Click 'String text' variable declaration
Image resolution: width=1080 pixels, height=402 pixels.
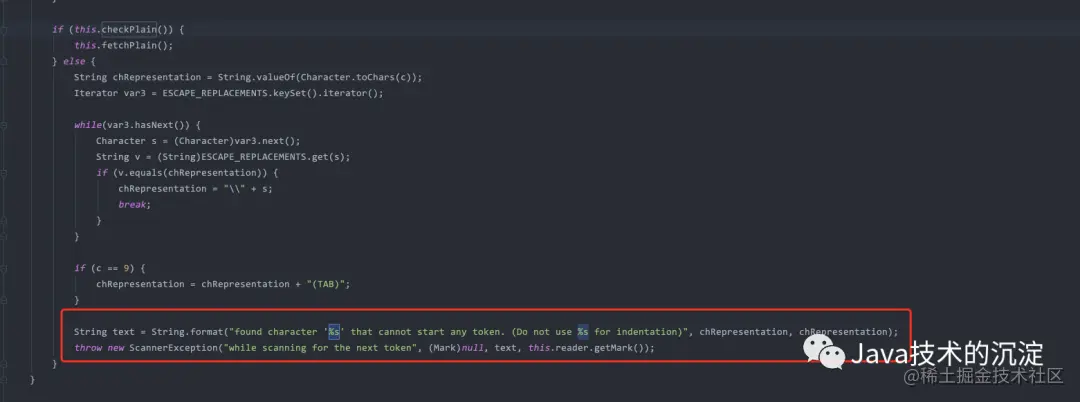(x=104, y=332)
